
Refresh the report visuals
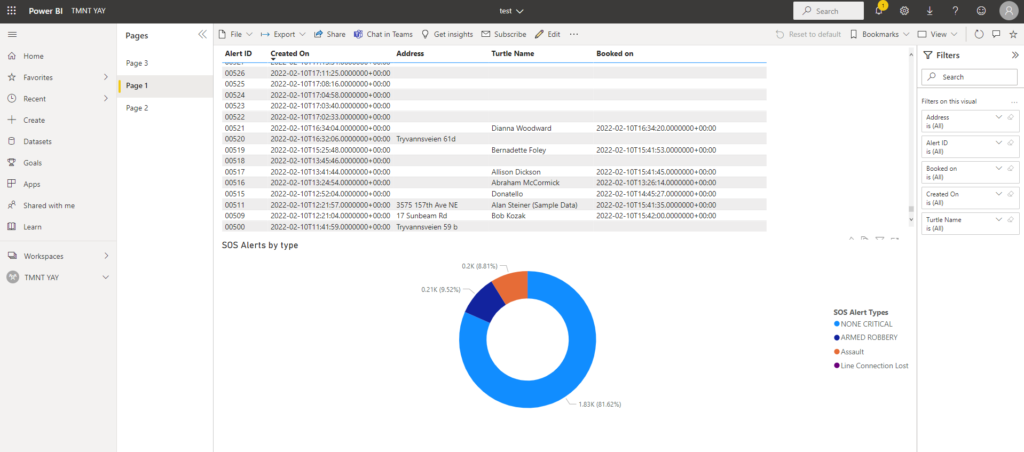(978, 34)
